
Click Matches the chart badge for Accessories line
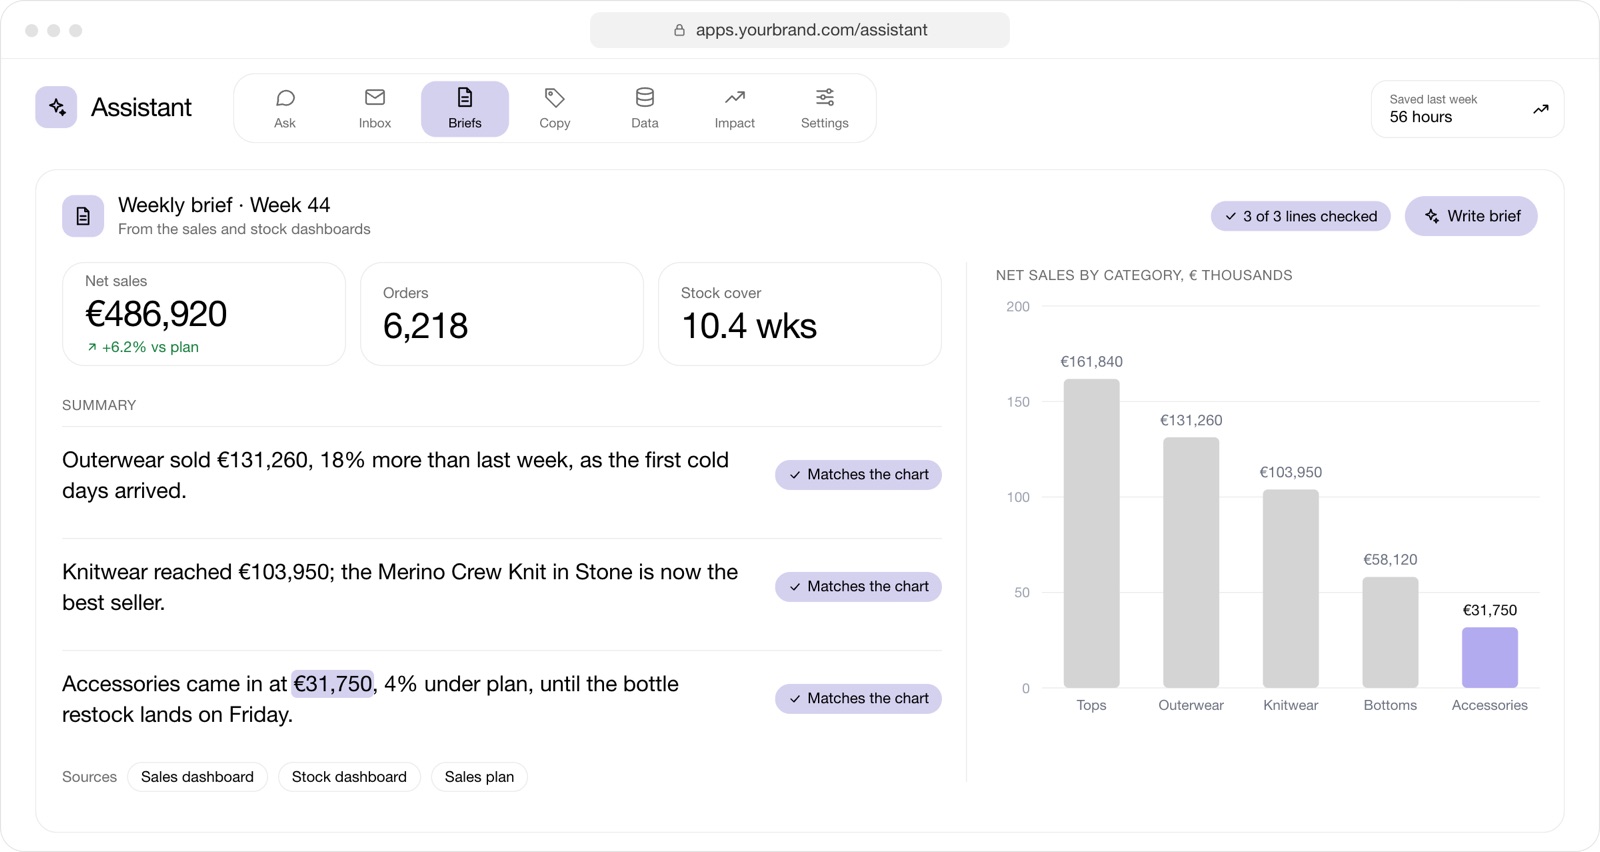[x=858, y=699]
